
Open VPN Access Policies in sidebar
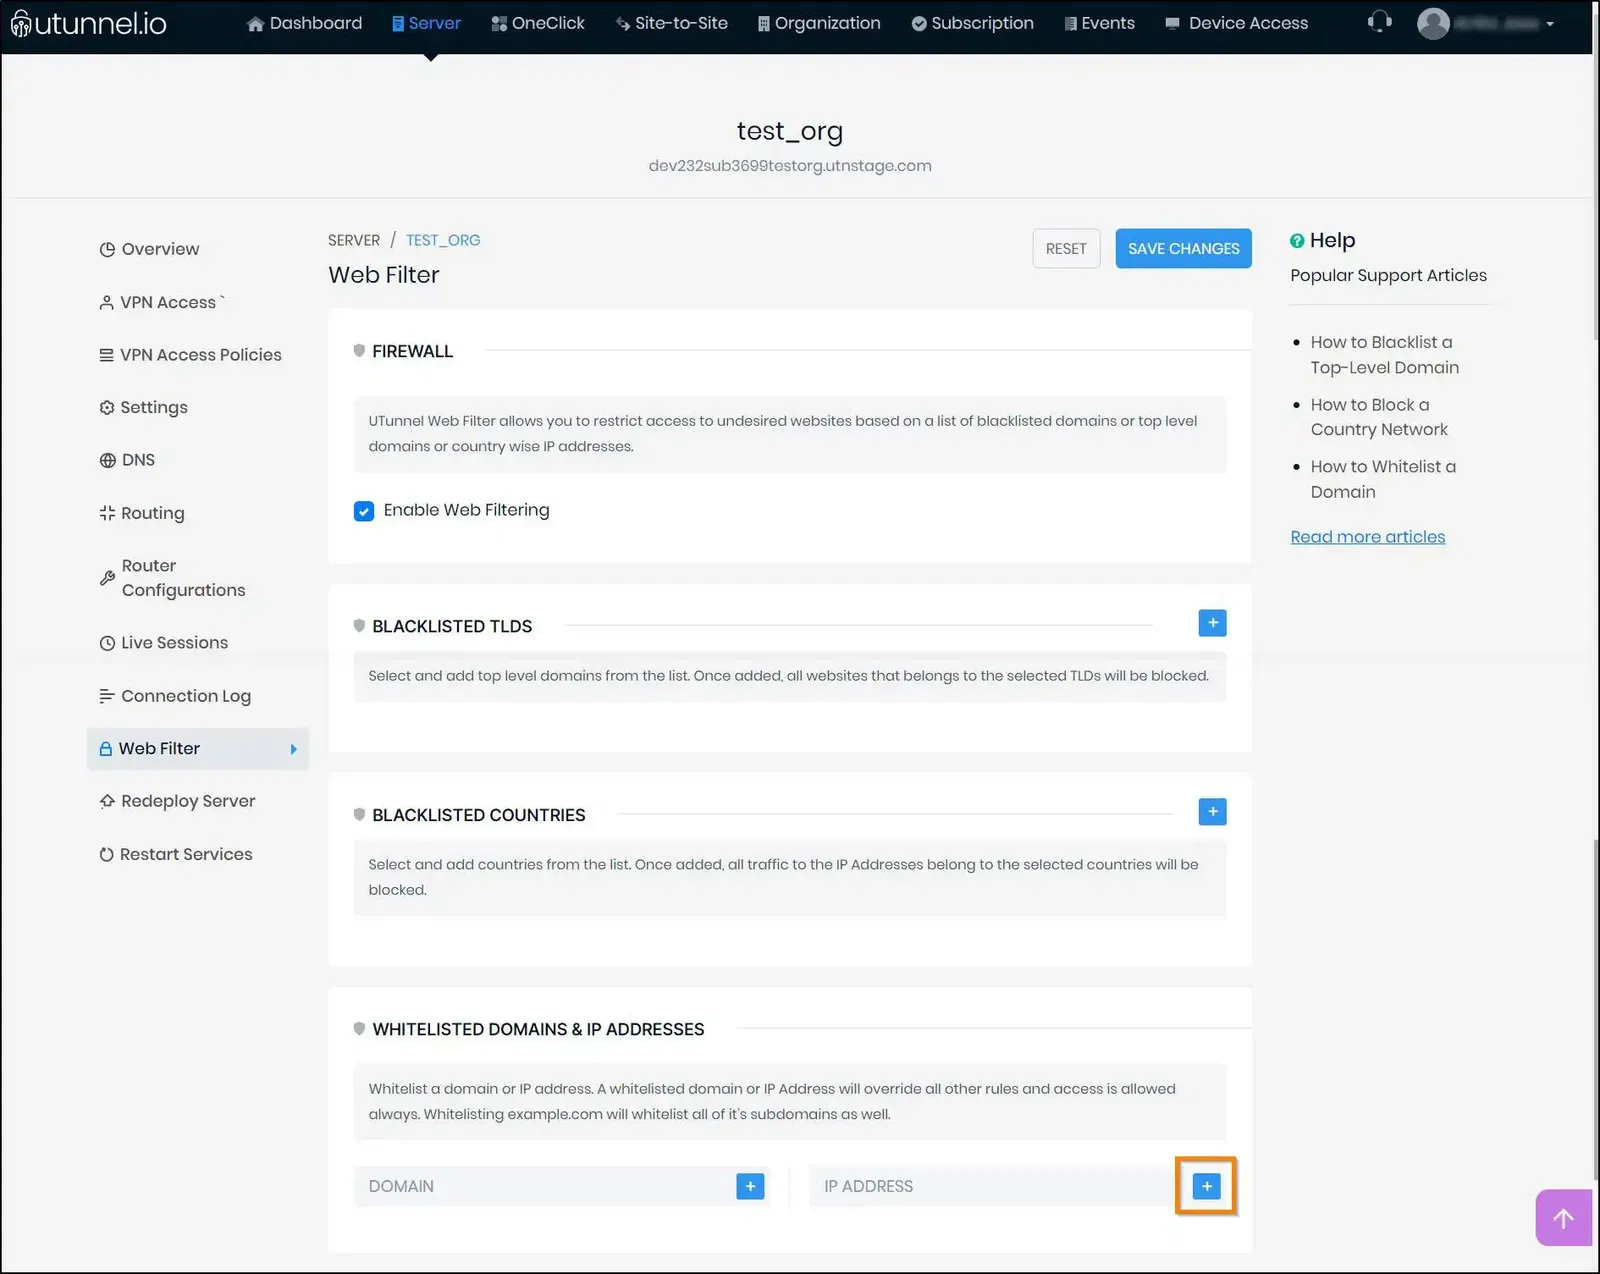pyautogui.click(x=190, y=355)
